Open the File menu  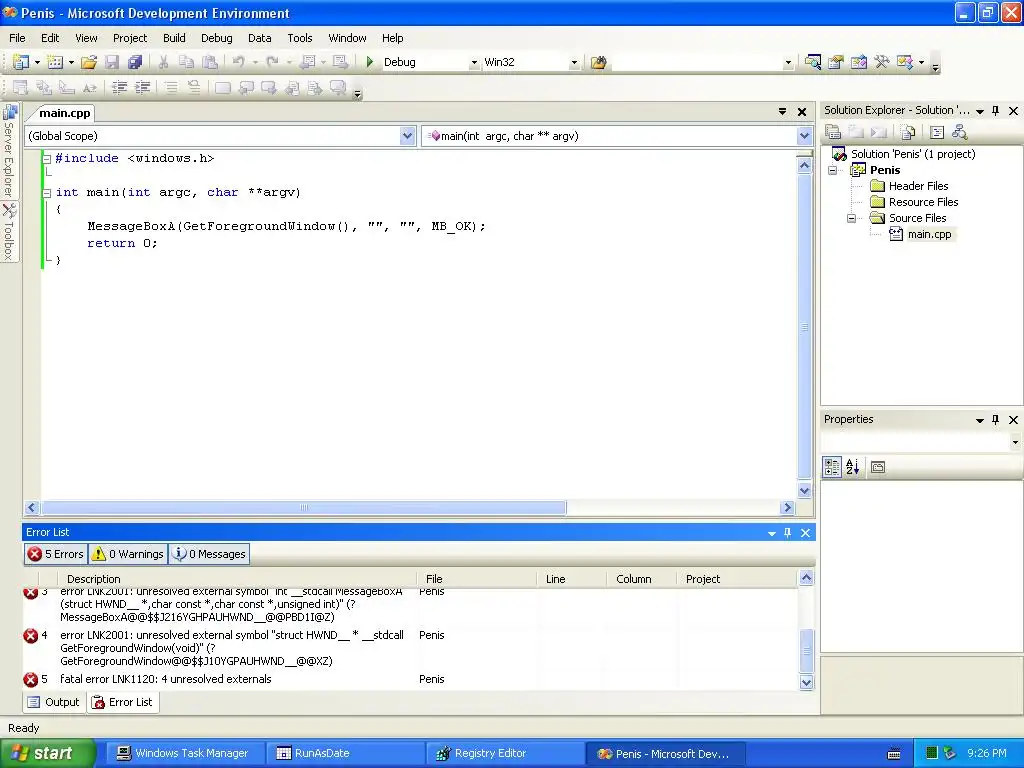(x=17, y=38)
